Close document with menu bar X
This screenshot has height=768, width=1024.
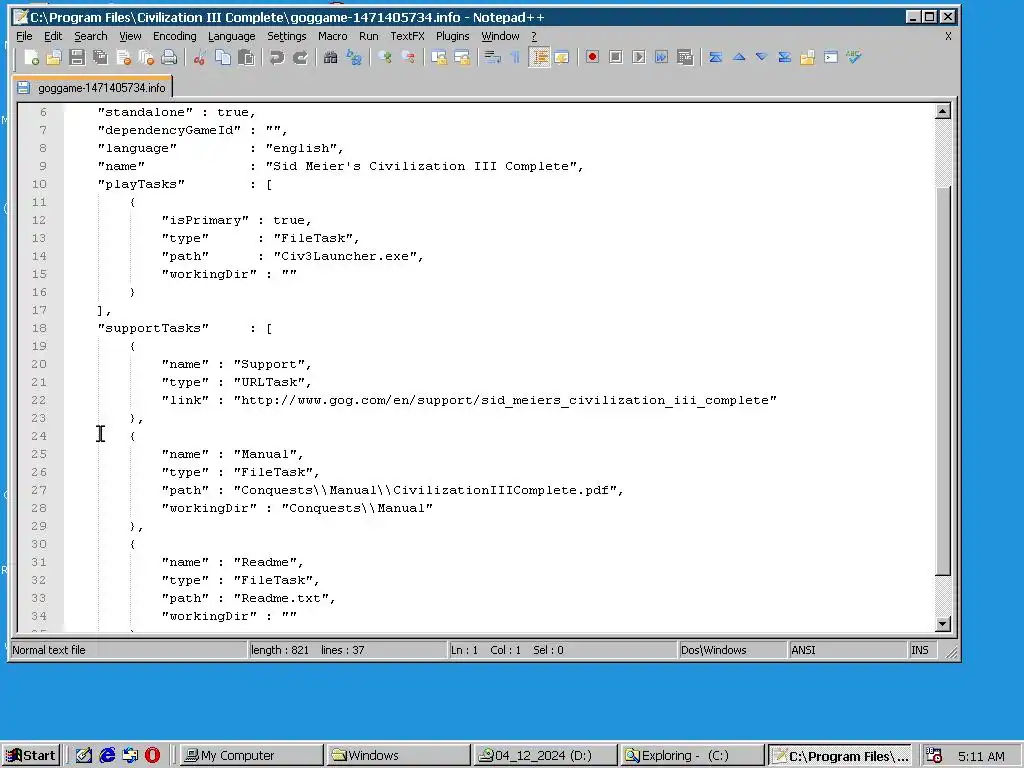[x=948, y=37]
